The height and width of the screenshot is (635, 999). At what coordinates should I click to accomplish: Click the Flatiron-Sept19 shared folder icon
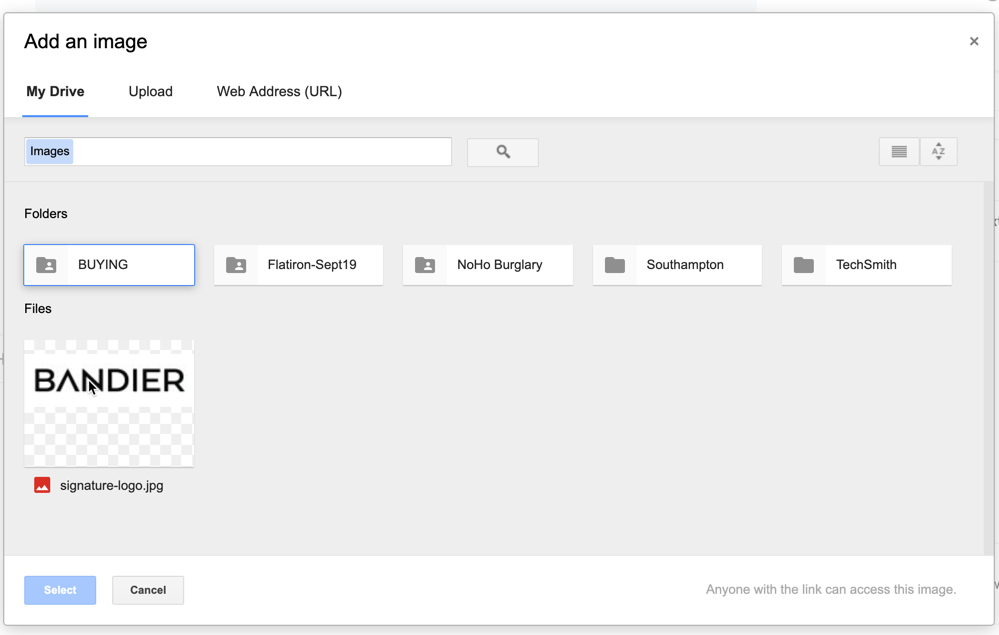[x=236, y=265]
